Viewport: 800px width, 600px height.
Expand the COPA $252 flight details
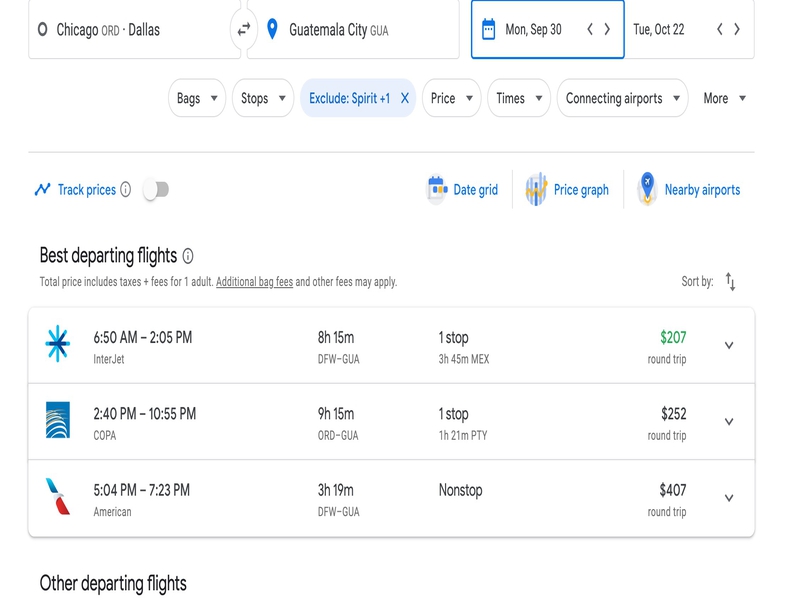click(729, 421)
